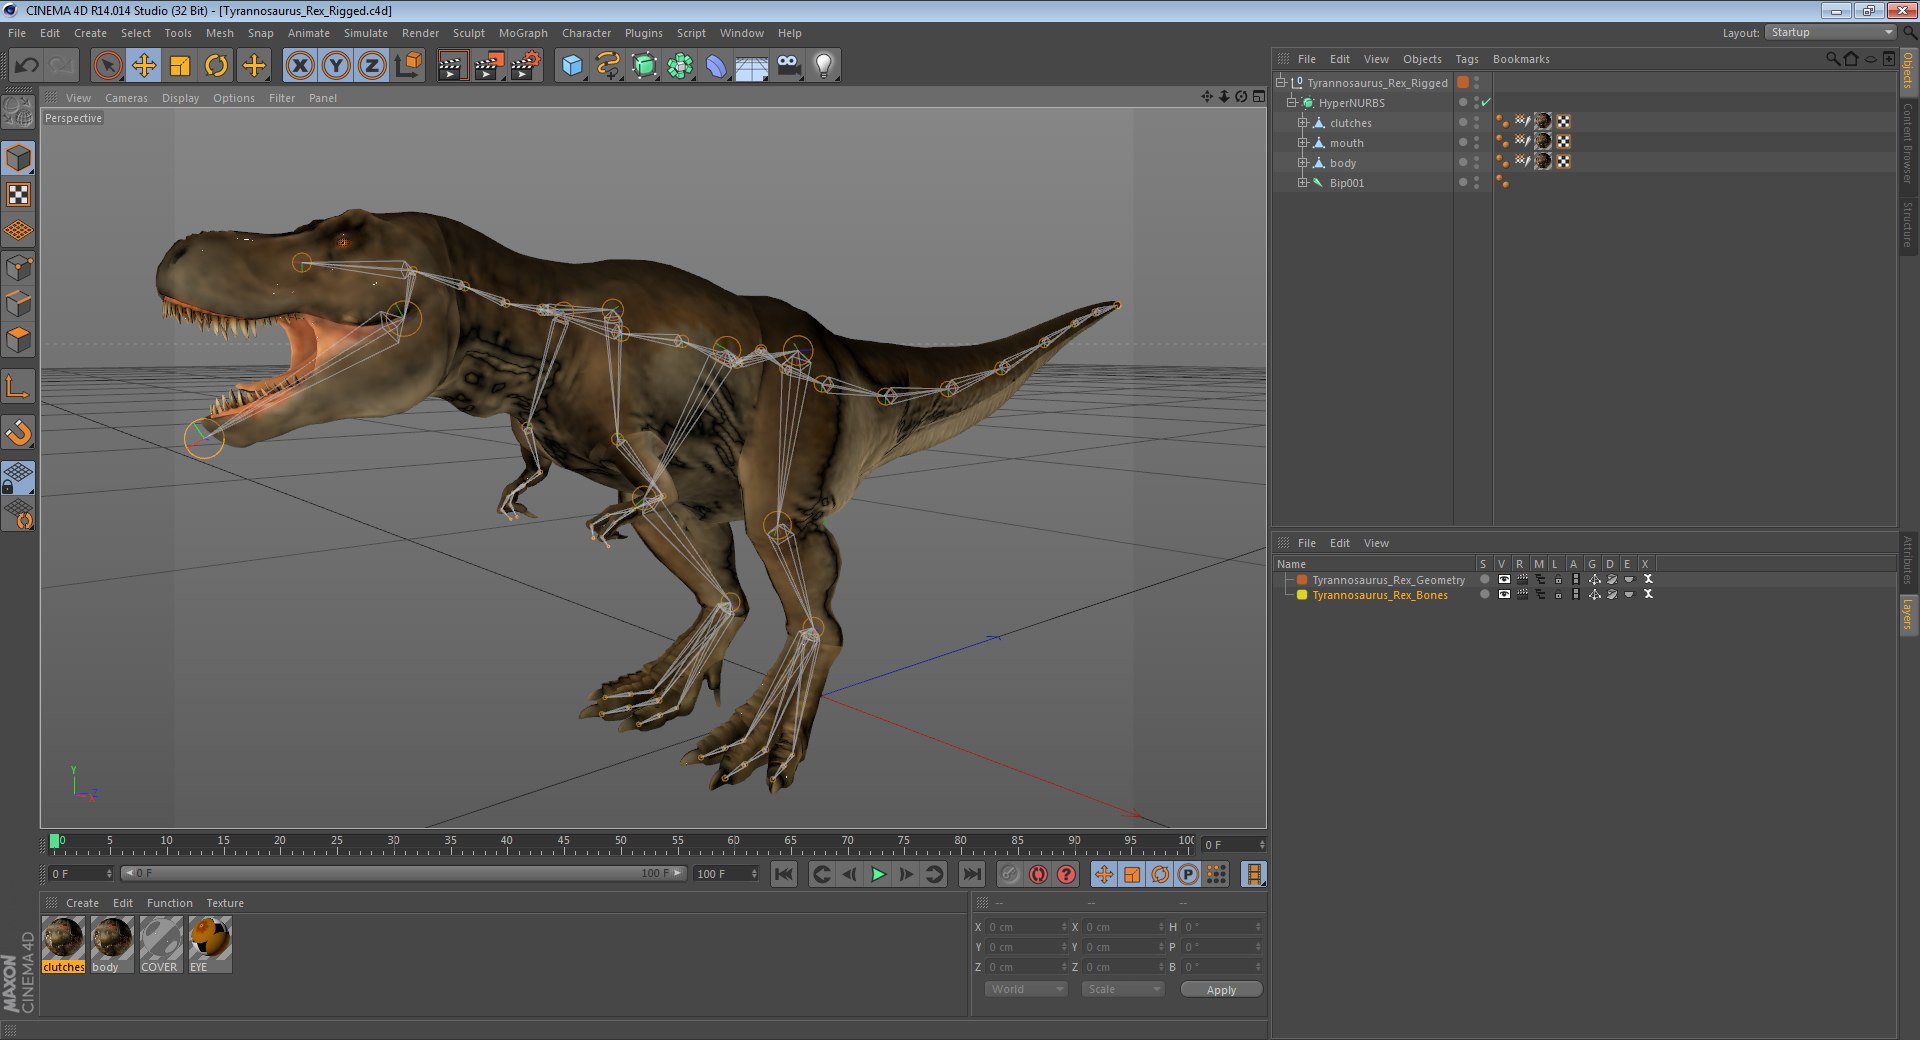Click the mouth object's UVW checker tag
This screenshot has width=1920, height=1040.
pos(1563,141)
